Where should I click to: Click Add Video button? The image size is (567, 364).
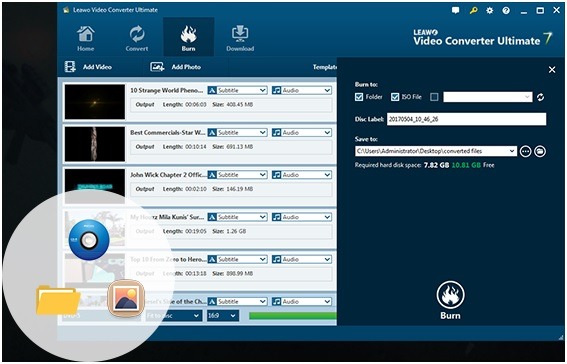pos(88,67)
